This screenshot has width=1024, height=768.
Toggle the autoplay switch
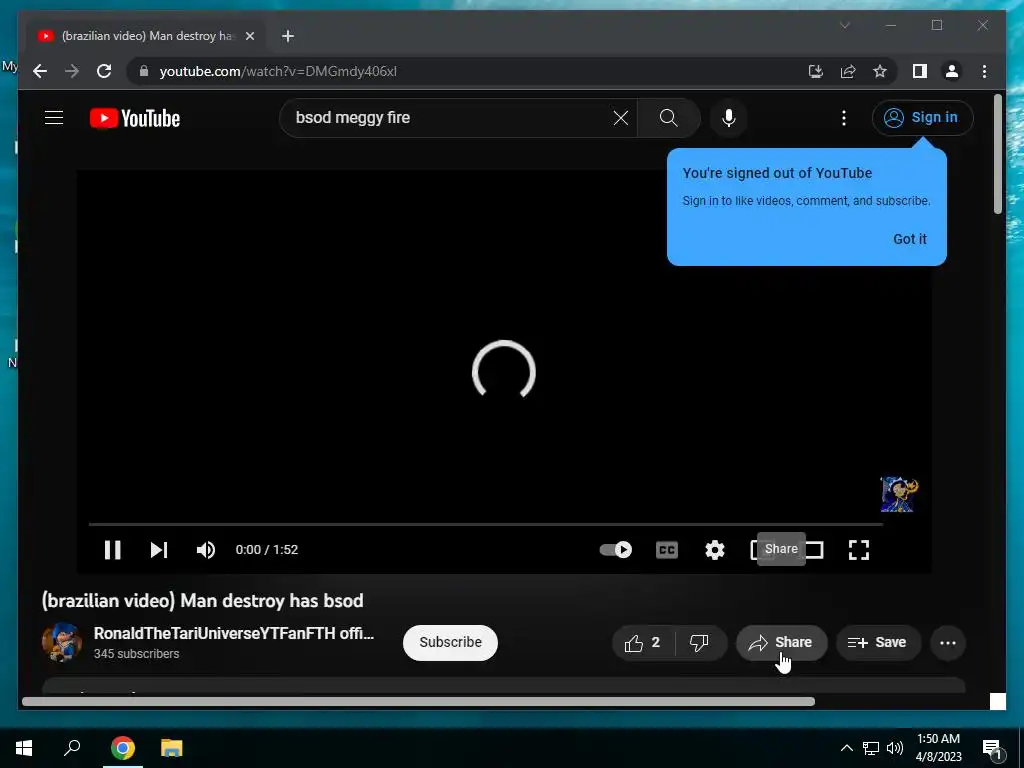point(615,550)
